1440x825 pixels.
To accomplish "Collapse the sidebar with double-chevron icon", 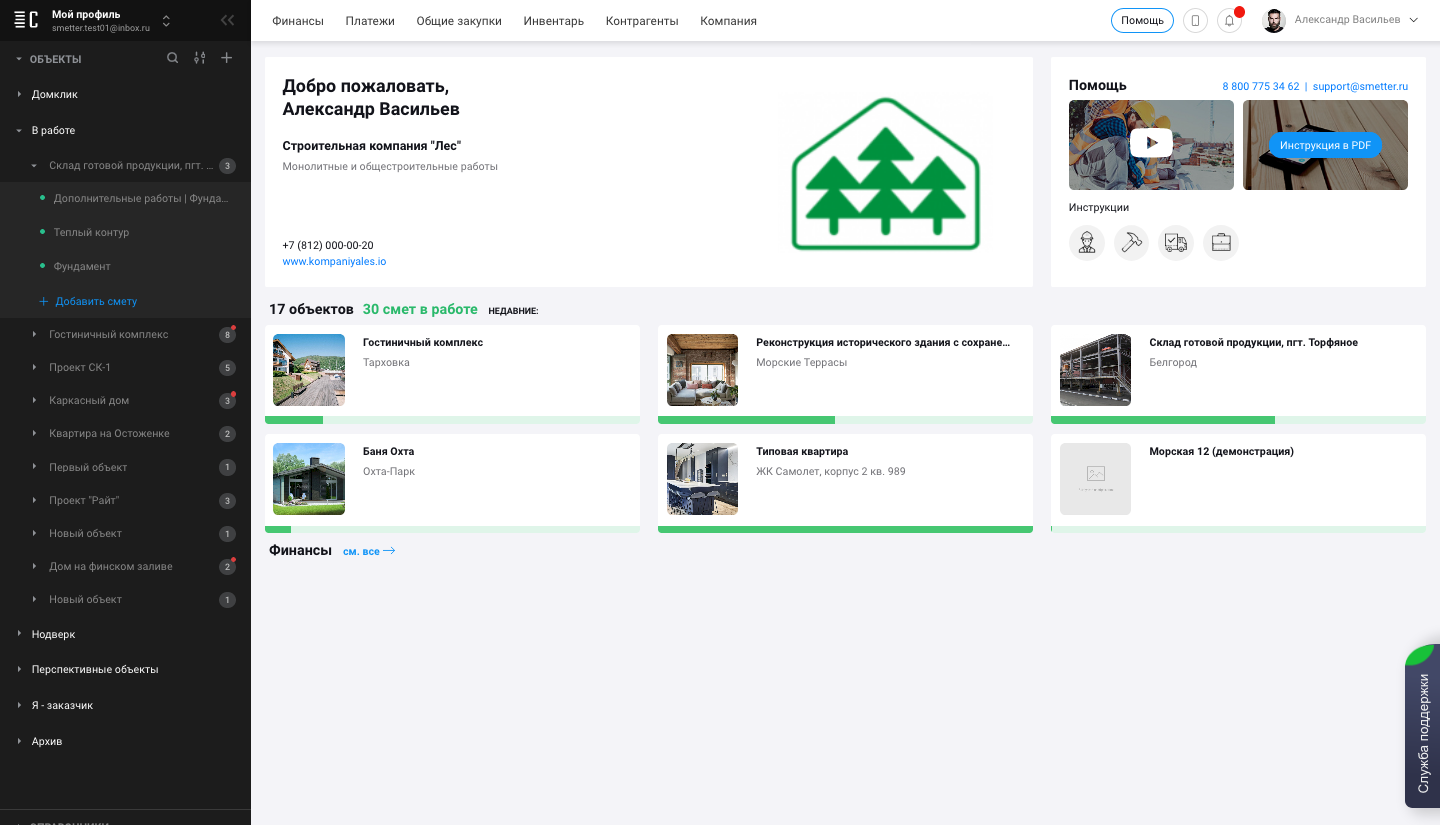I will (228, 20).
